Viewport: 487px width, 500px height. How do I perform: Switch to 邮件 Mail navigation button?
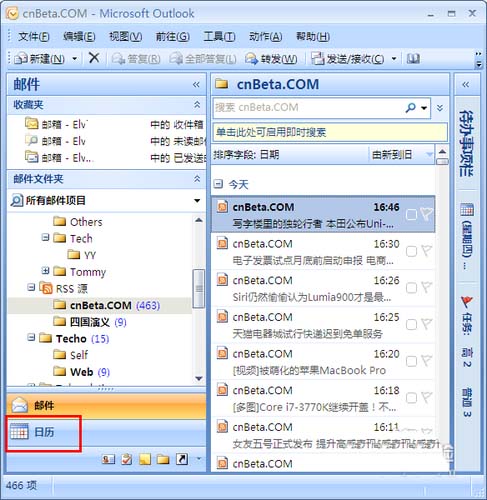click(107, 406)
